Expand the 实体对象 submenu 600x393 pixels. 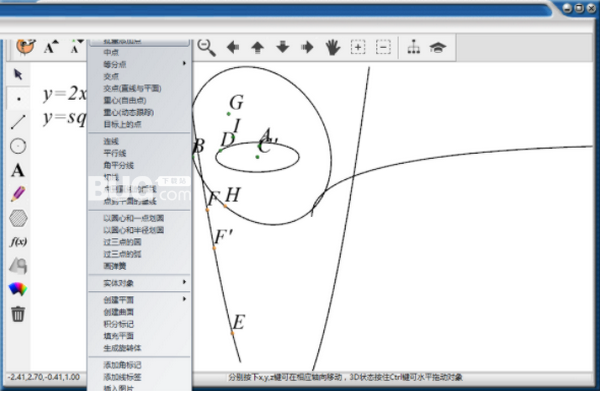point(139,283)
